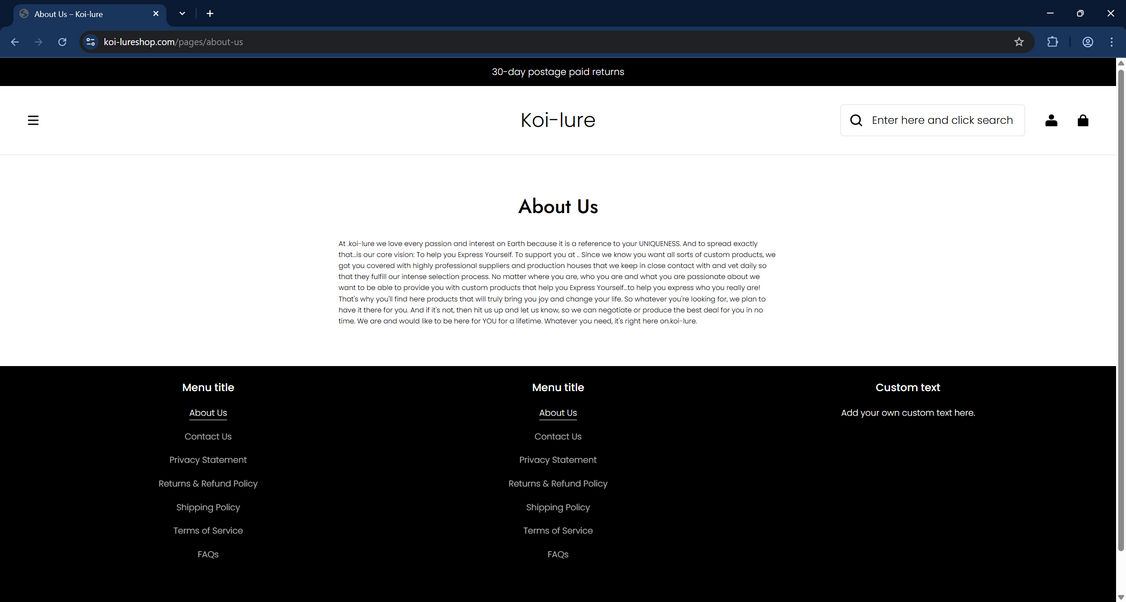Open Returns & Refund Policy in first footer menu
1126x602 pixels.
tap(208, 483)
